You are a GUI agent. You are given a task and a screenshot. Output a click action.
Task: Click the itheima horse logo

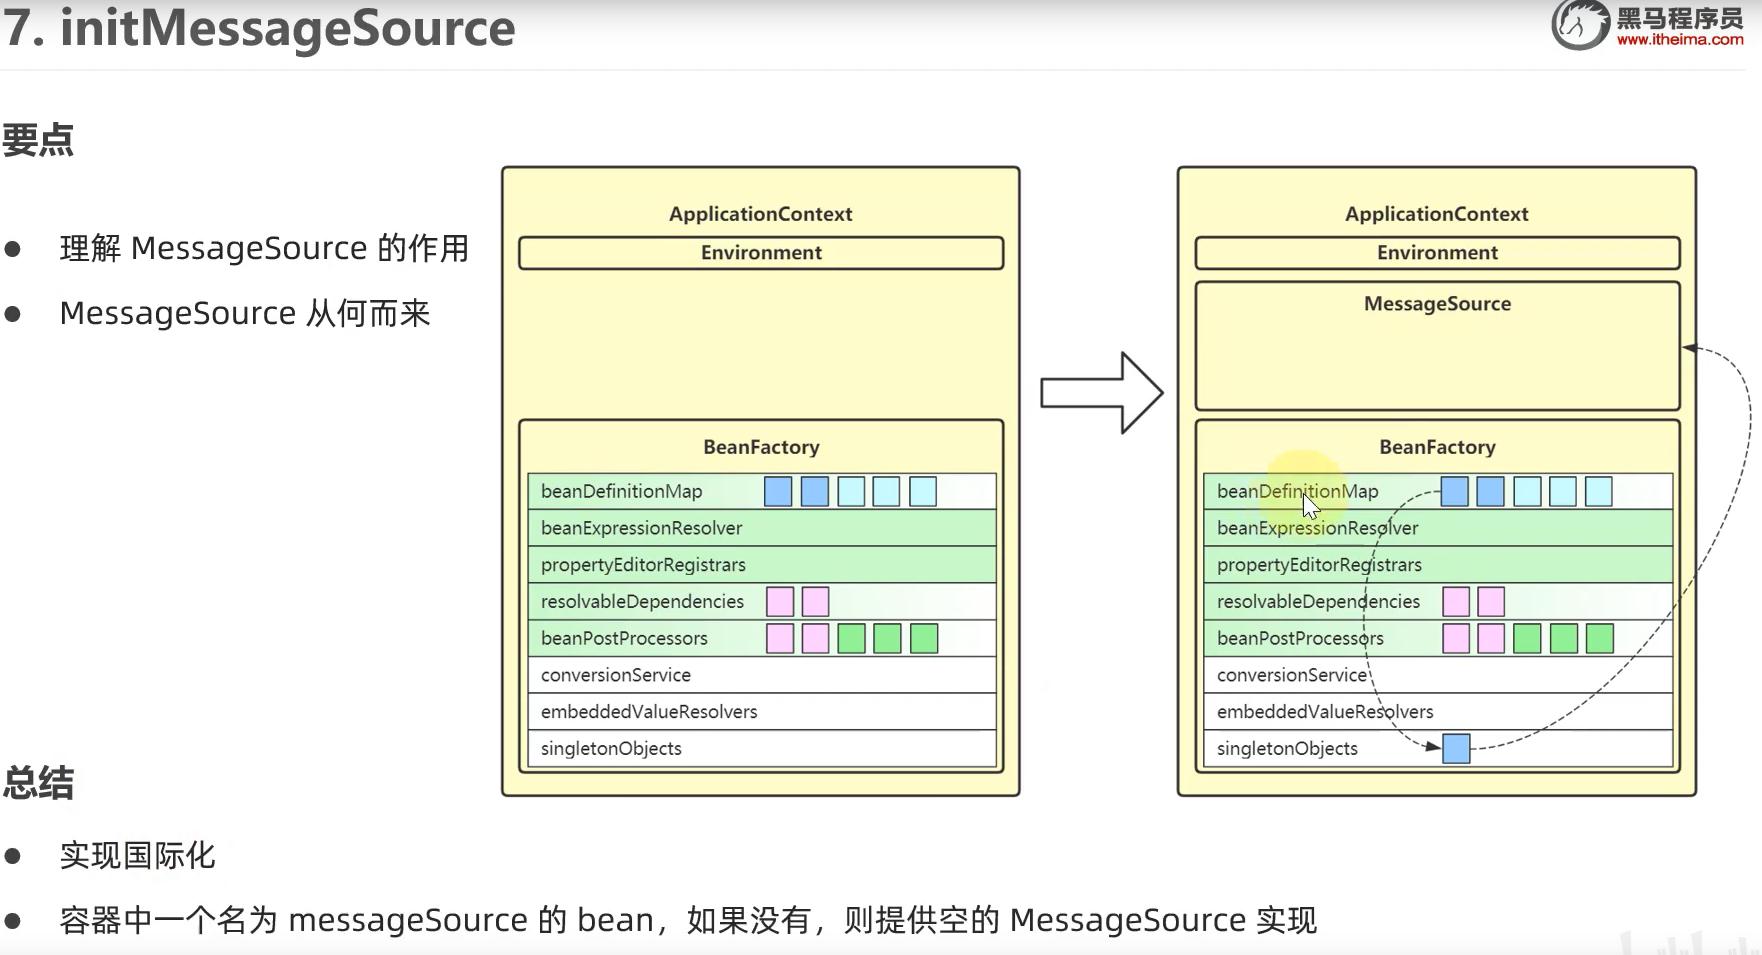[1580, 24]
